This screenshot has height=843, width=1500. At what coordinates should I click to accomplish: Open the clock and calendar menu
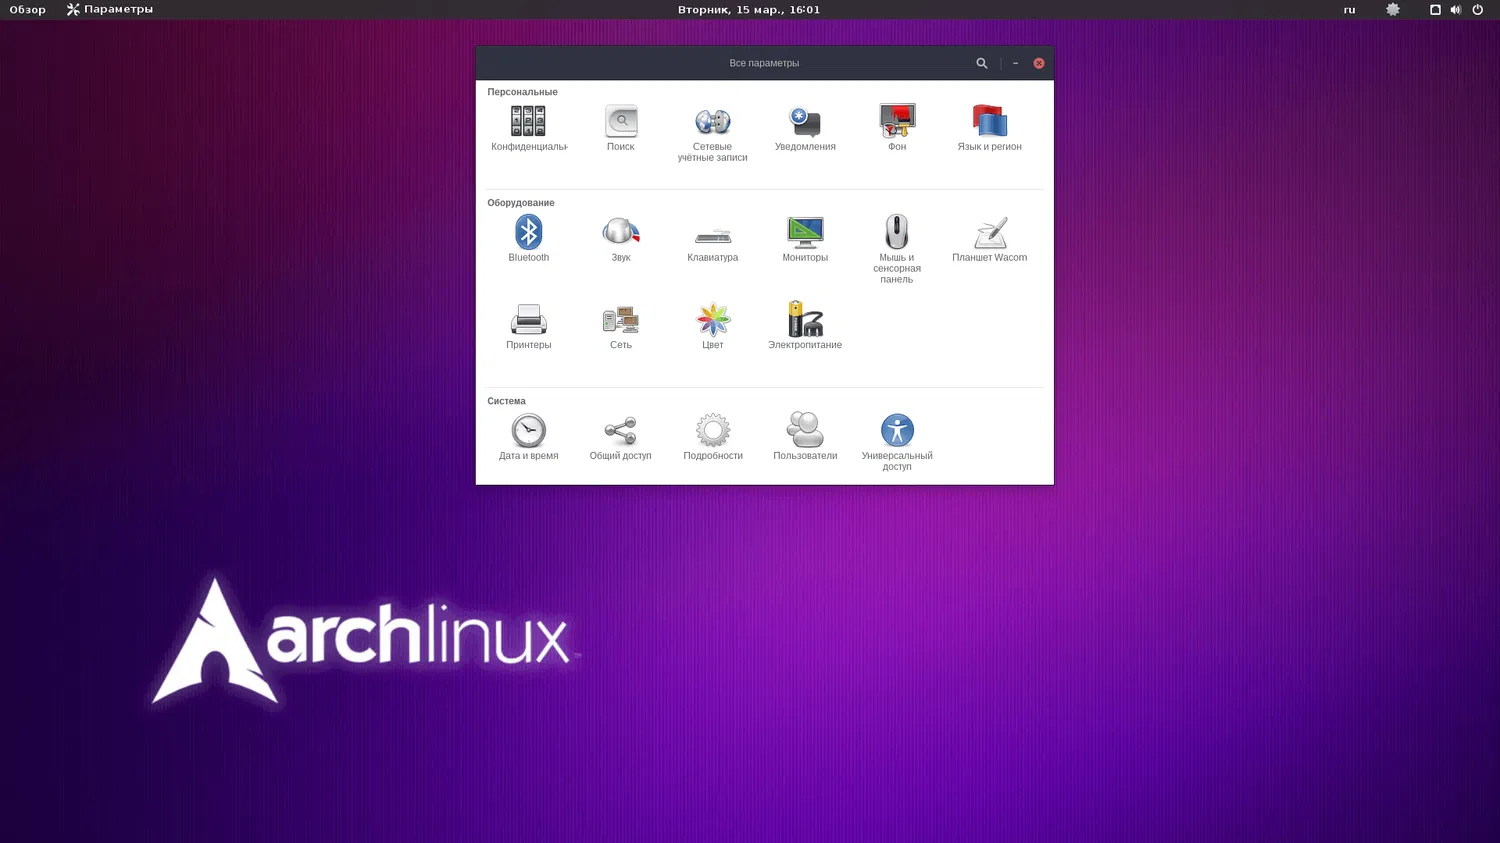click(749, 10)
